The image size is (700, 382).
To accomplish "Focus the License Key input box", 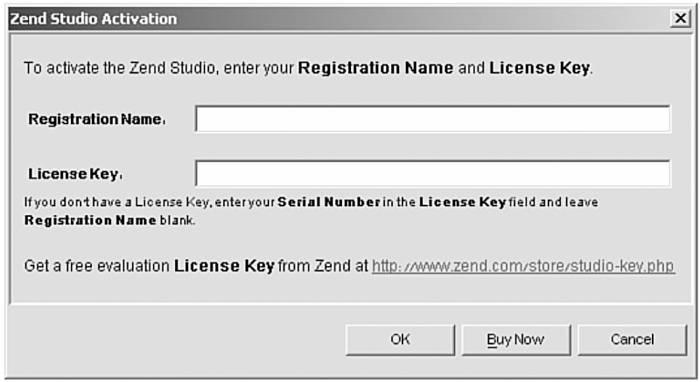I will (433, 173).
